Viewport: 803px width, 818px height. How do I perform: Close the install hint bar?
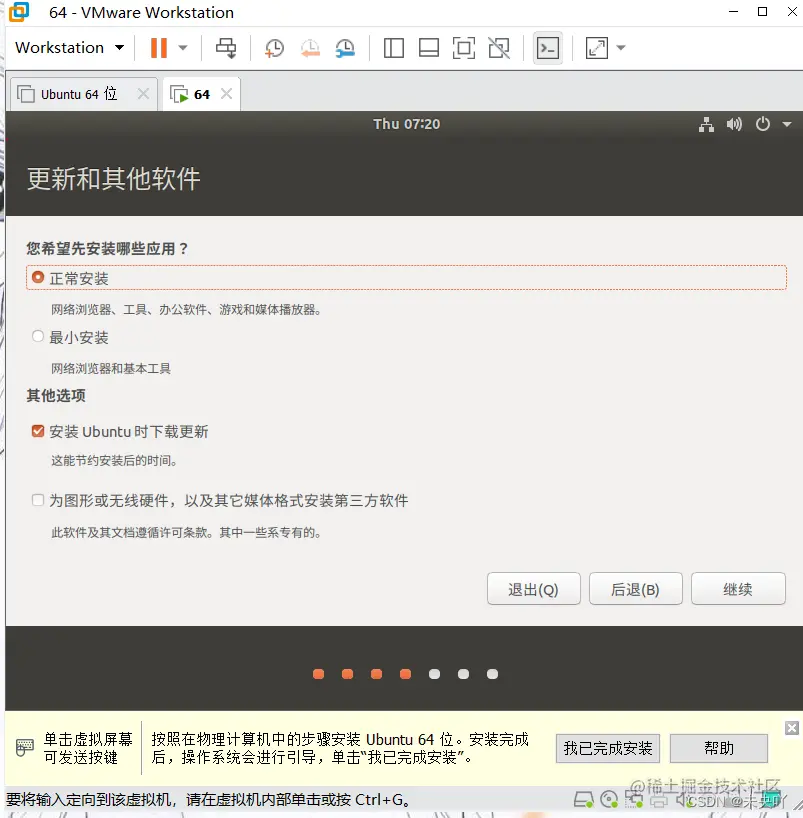point(792,728)
